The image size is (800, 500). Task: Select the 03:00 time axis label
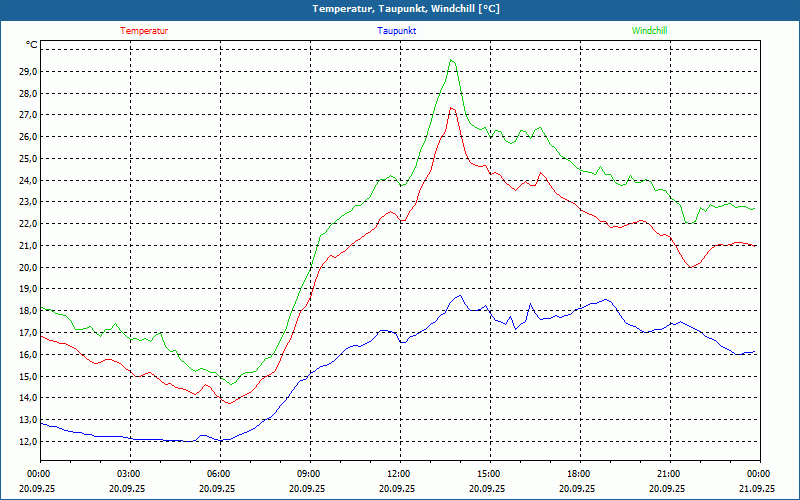129,474
